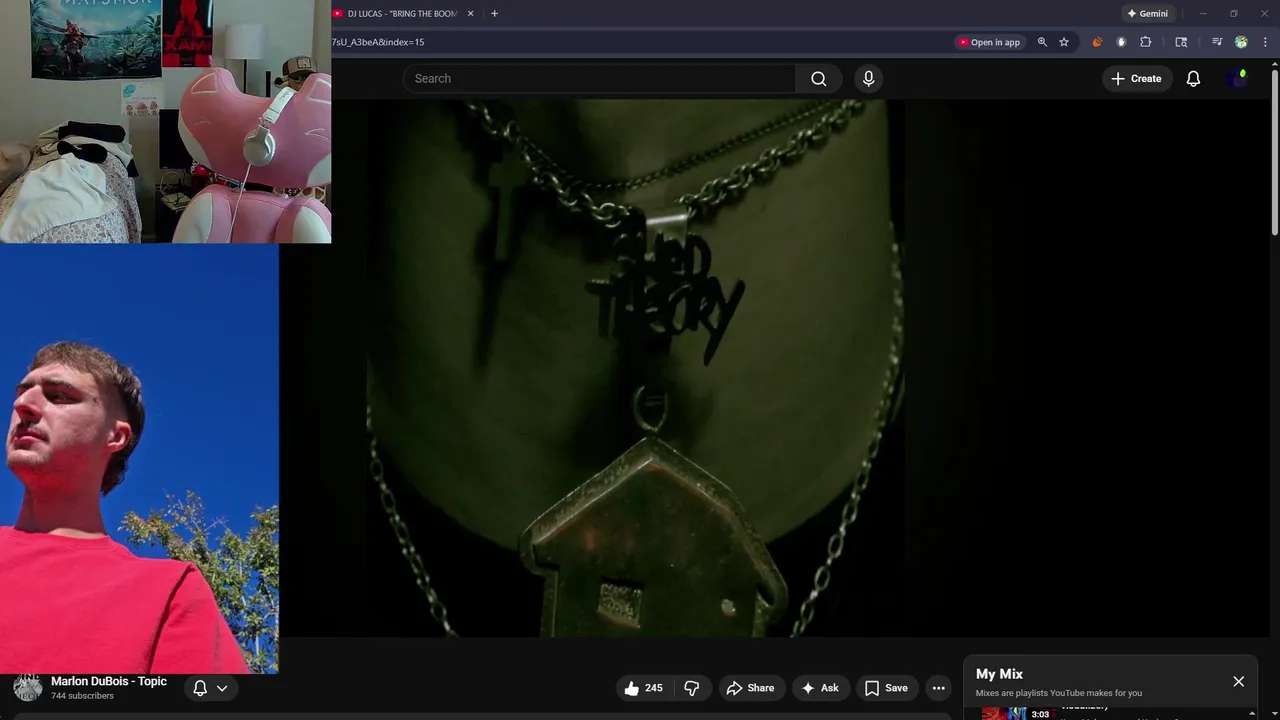Click the YouTube search magnifier button
Screen dimensions: 1280x720
[818, 79]
